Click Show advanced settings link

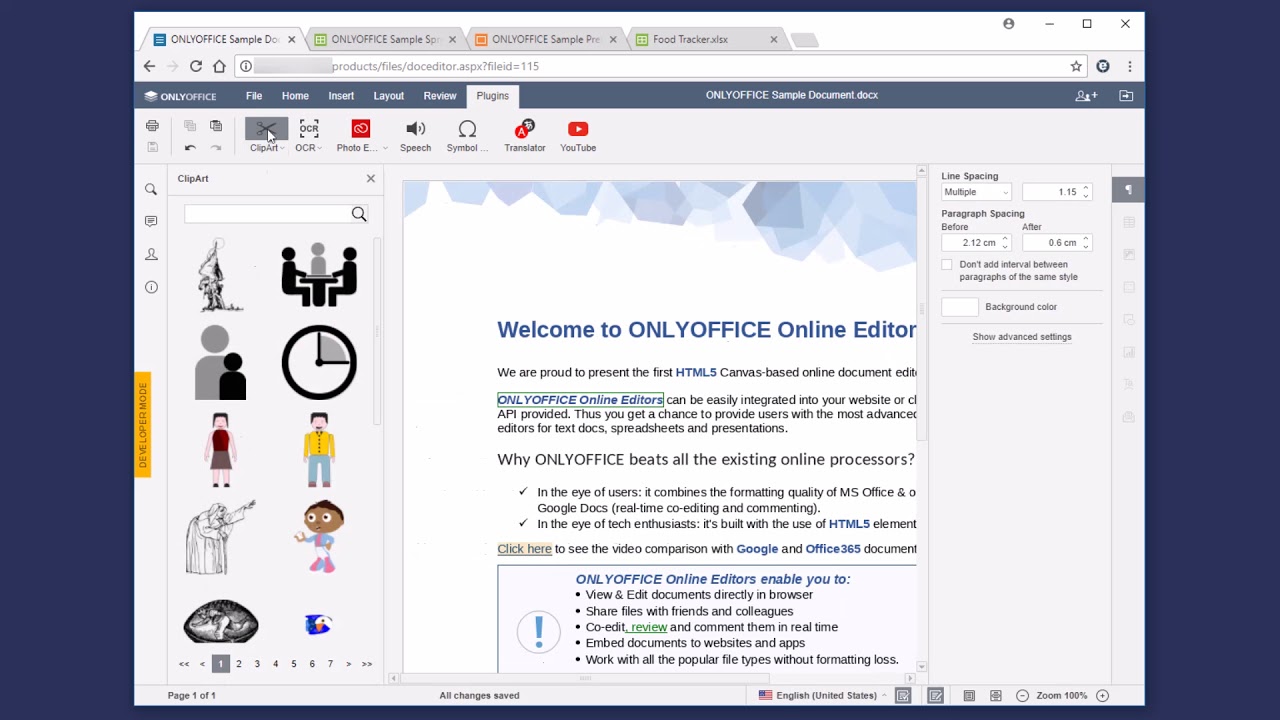click(1022, 337)
